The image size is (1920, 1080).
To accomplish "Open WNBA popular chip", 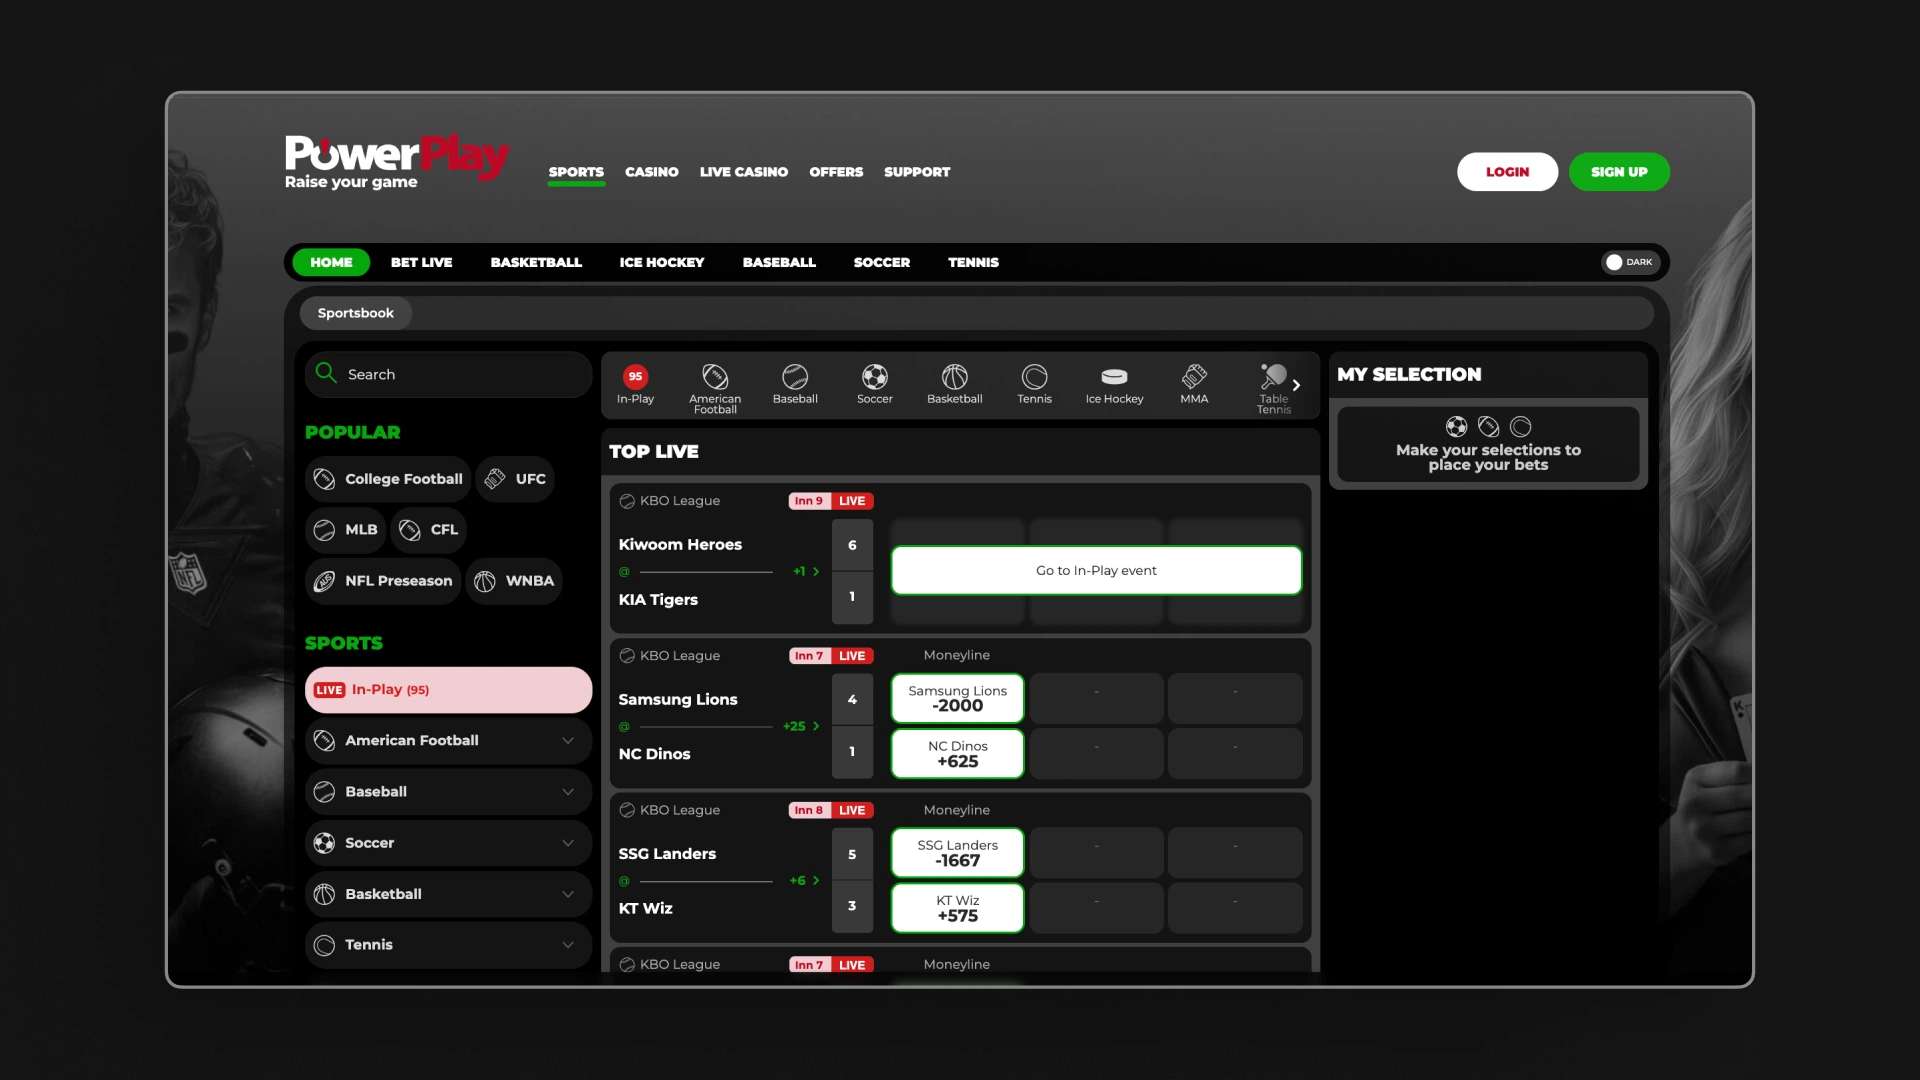I will click(x=514, y=581).
